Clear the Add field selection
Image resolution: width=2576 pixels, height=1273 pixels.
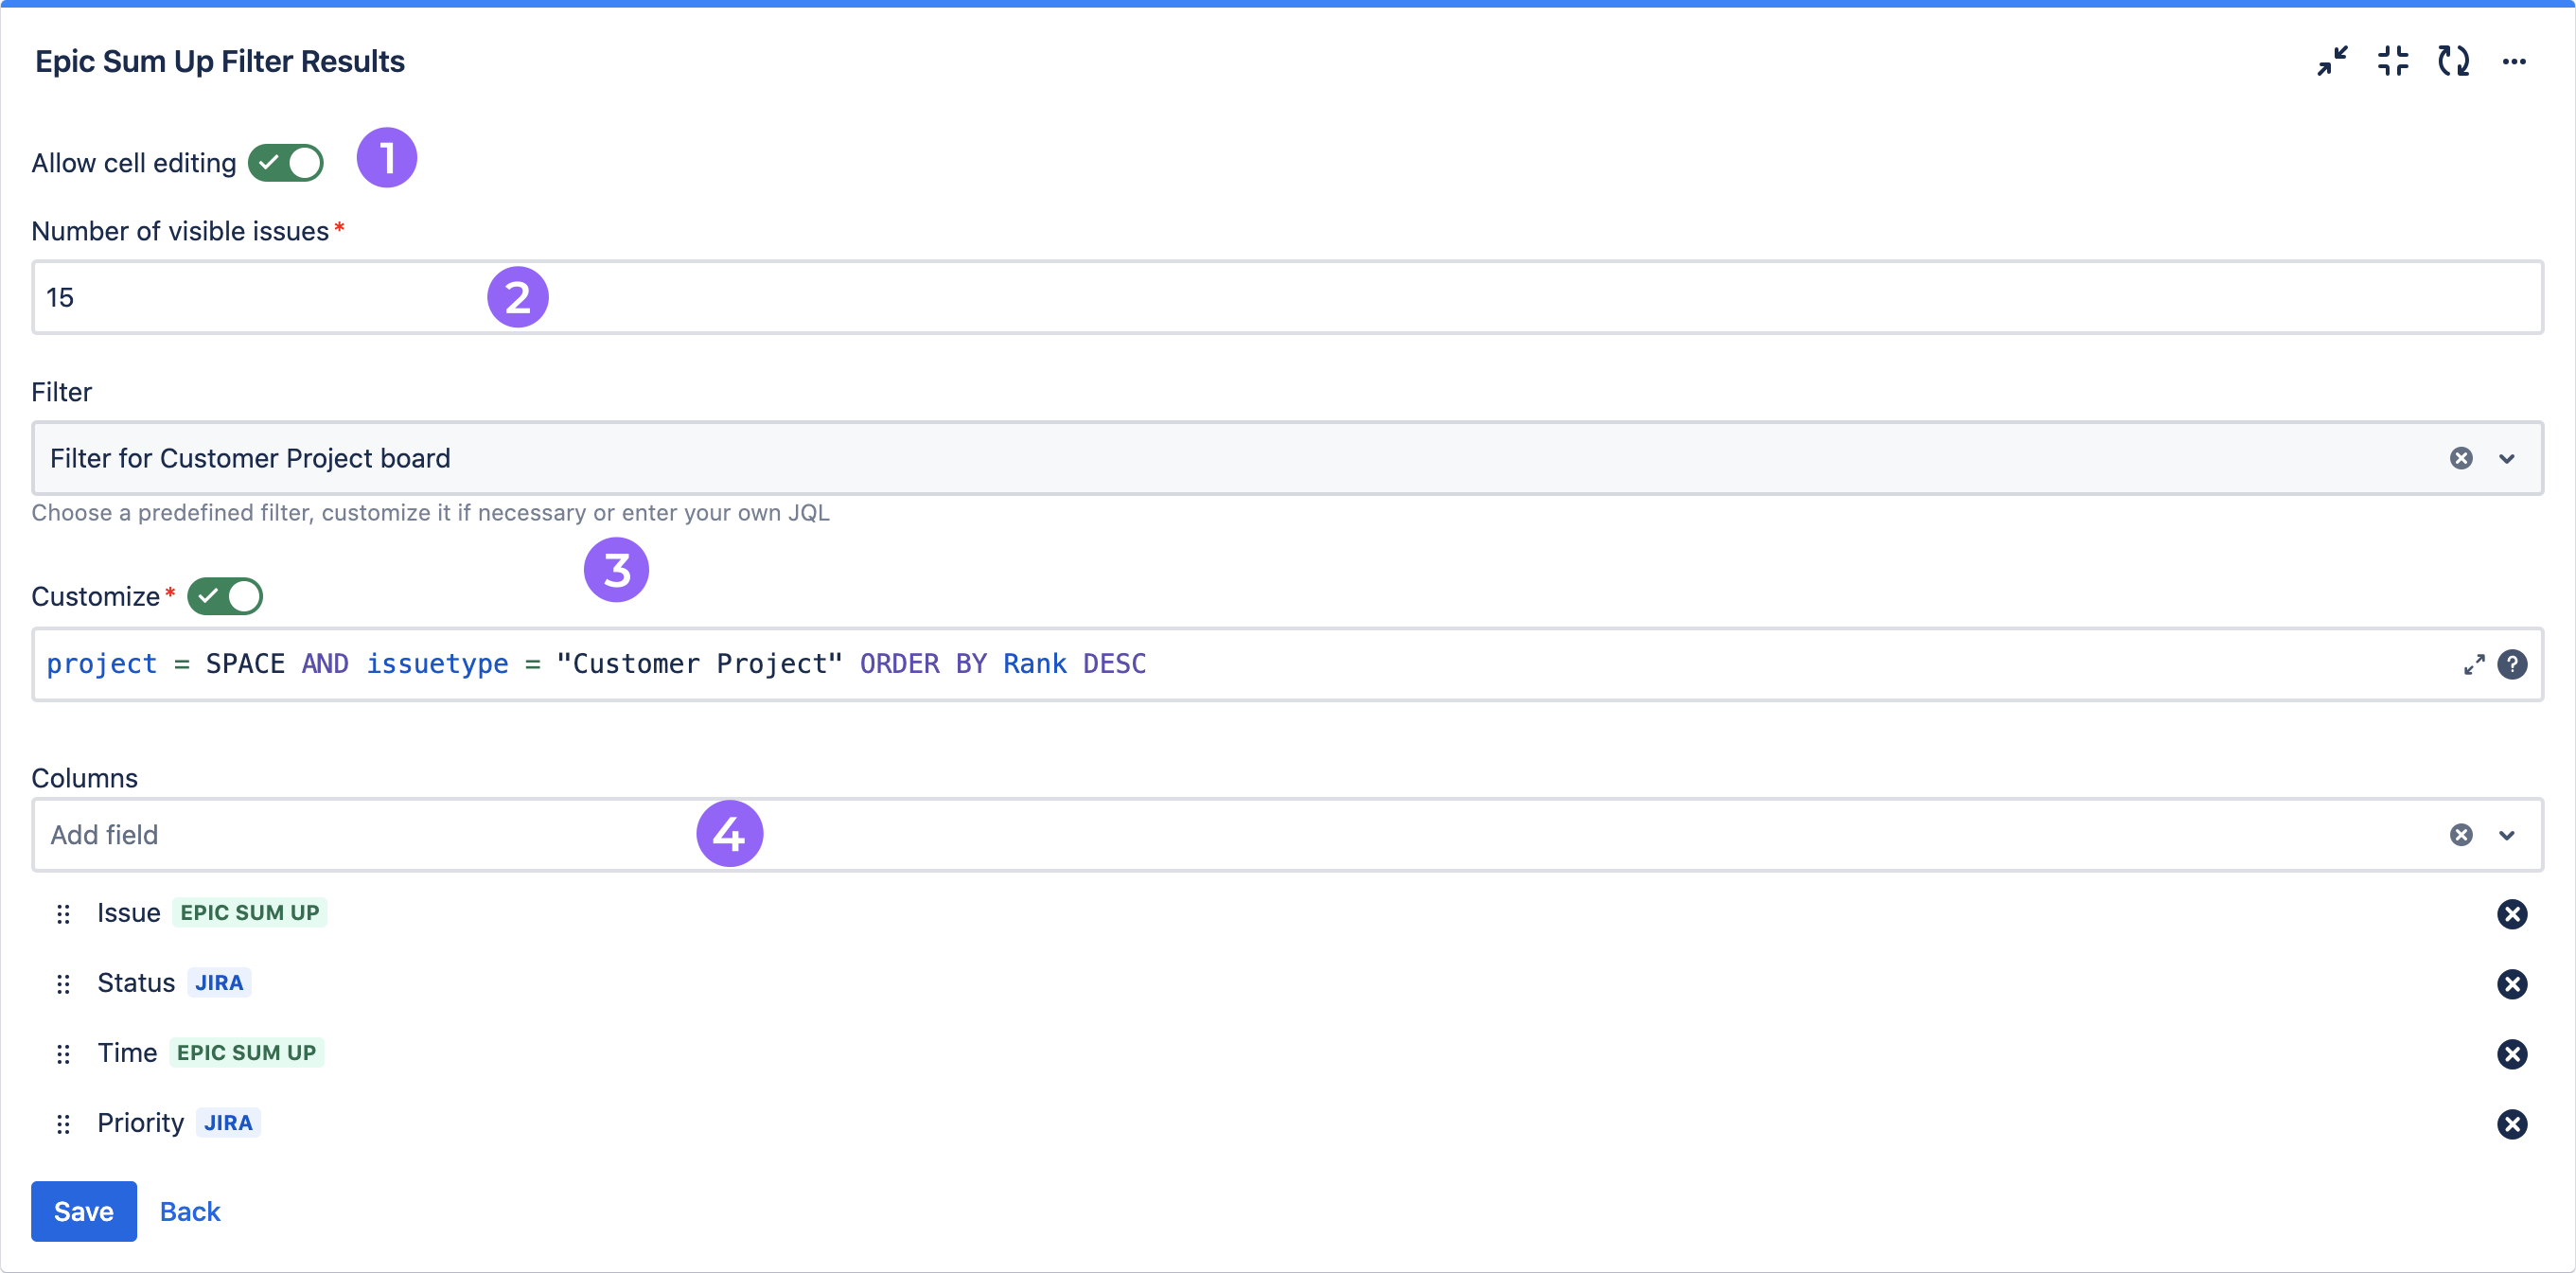[x=2461, y=834]
